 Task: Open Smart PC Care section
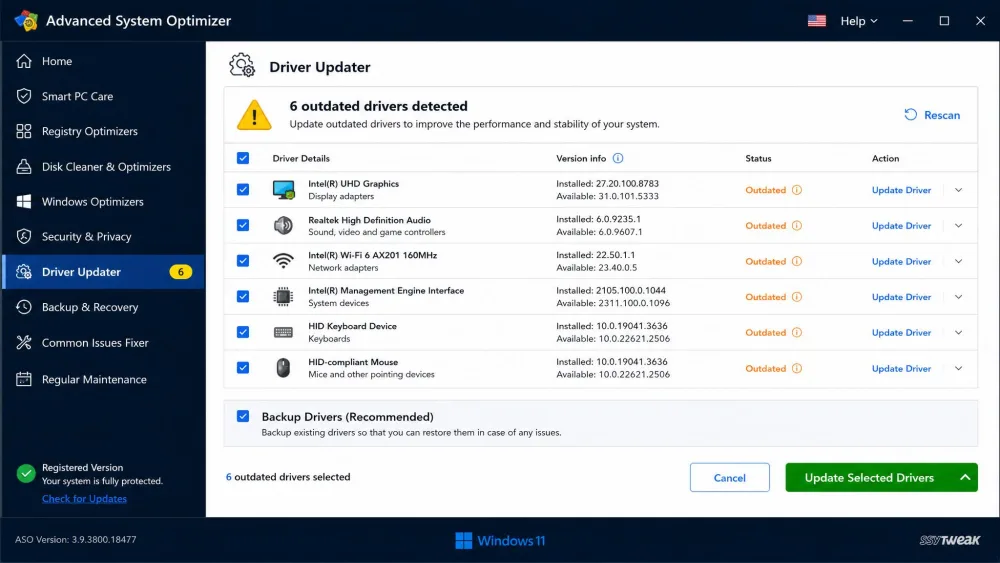point(103,96)
